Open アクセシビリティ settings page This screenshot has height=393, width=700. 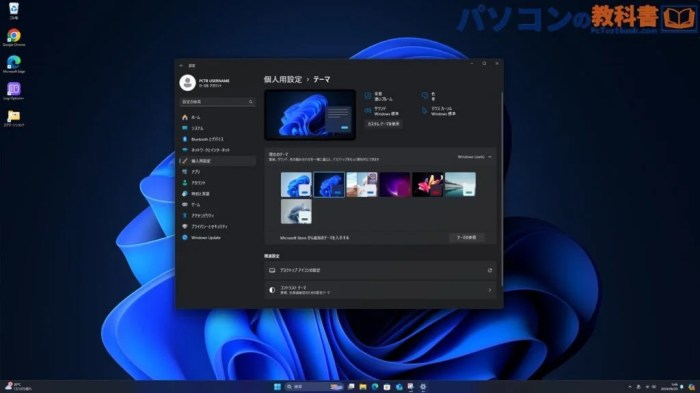click(x=217, y=216)
